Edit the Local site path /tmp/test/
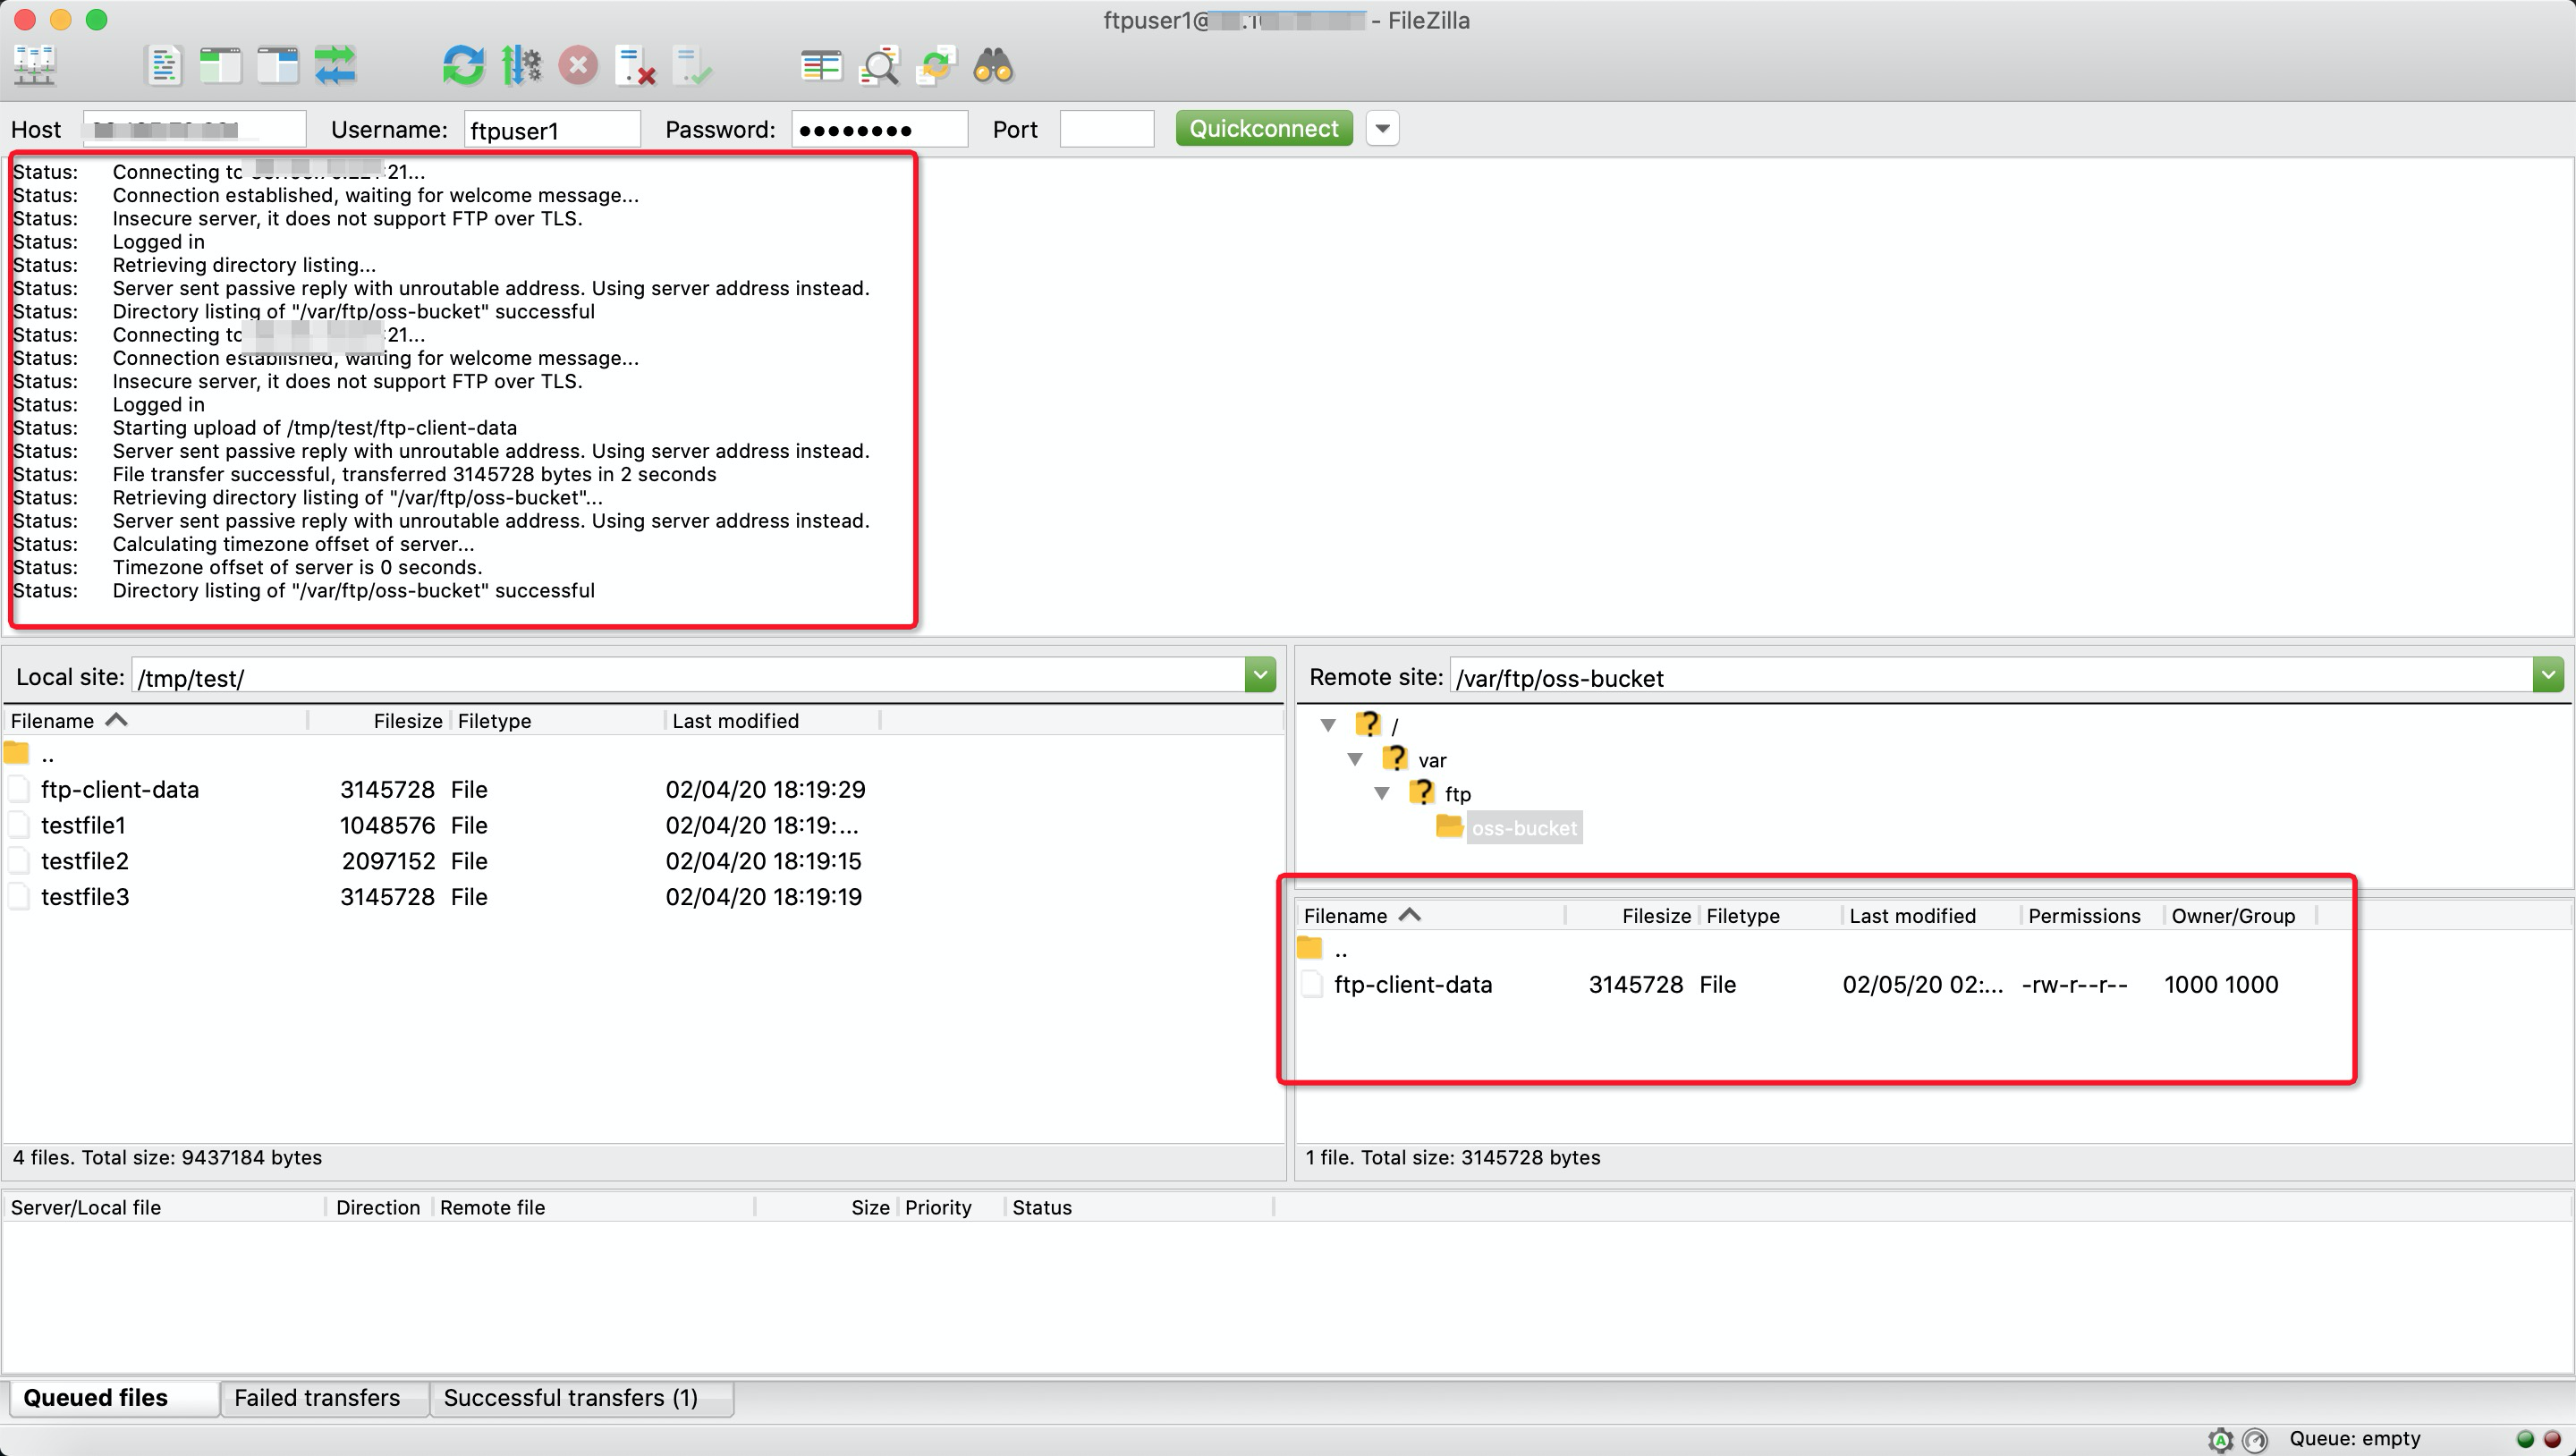 click(x=688, y=677)
